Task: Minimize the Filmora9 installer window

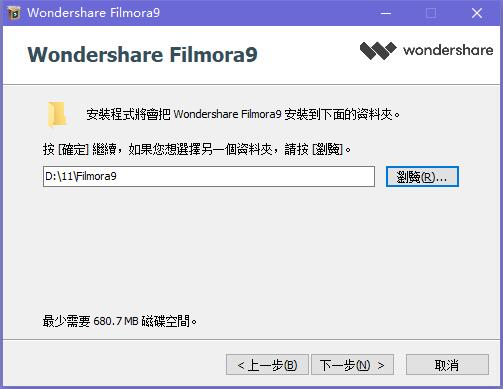Action: [386, 13]
